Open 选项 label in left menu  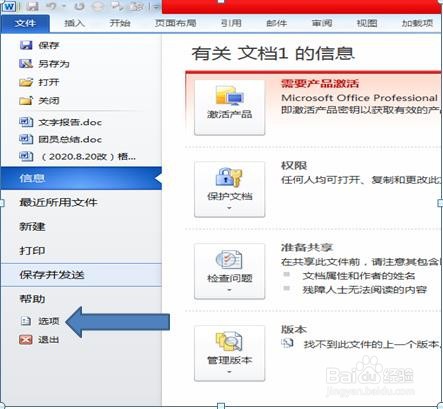49,321
